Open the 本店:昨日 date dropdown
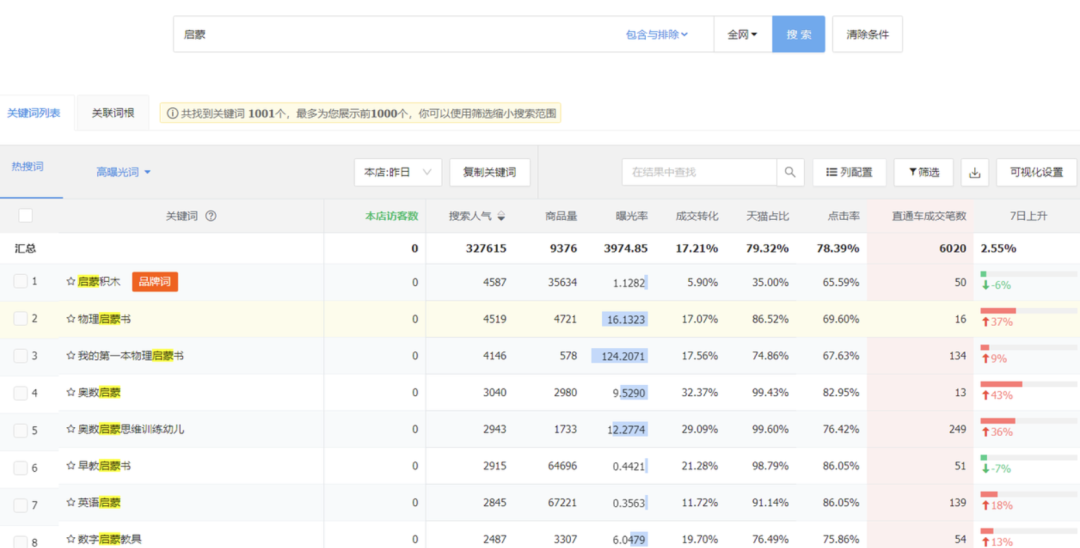Viewport: 1080px width, 548px height. 397,172
